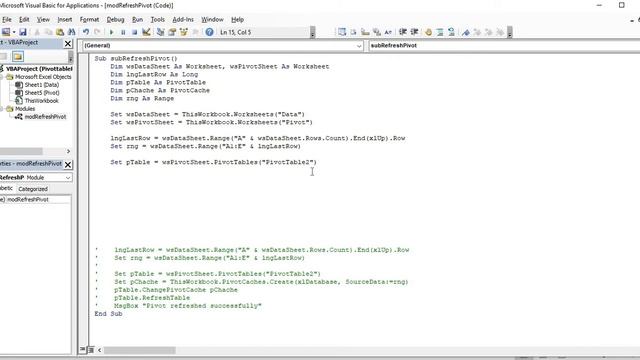The image size is (640, 360).
Task: Indent the selected code lines
Action: click(403, 32)
